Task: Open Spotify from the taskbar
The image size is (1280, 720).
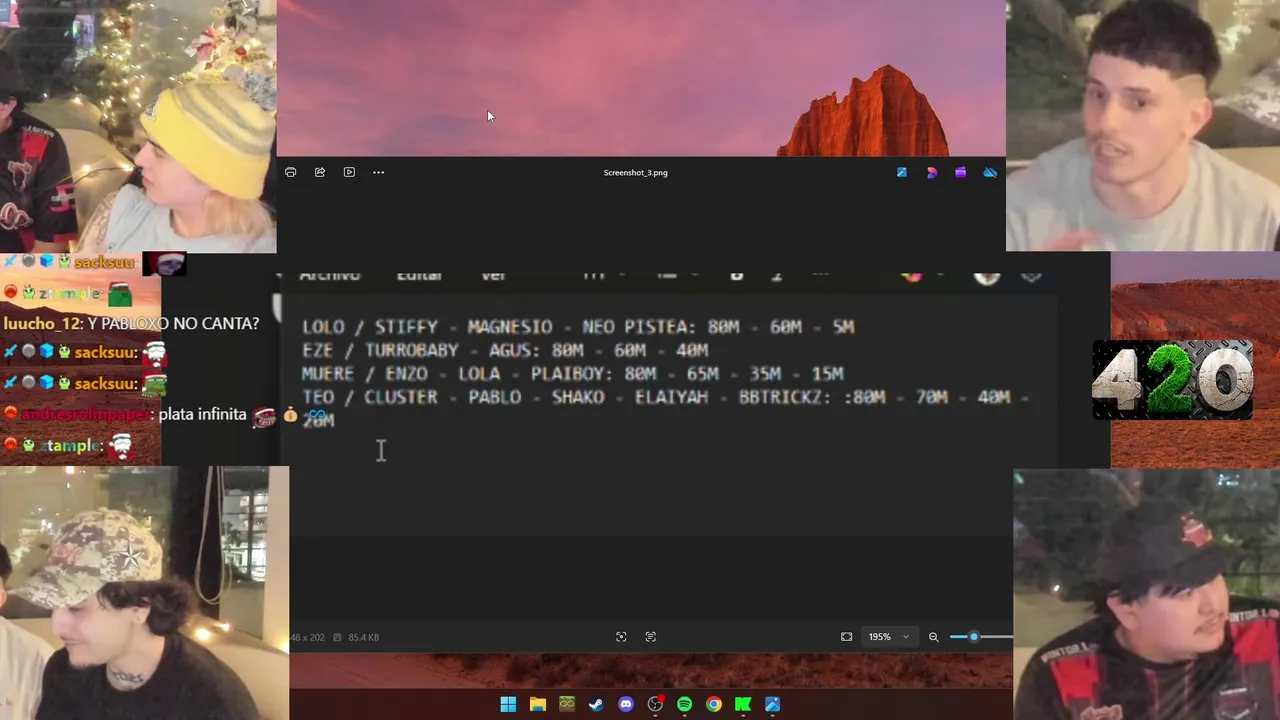Action: 684,704
